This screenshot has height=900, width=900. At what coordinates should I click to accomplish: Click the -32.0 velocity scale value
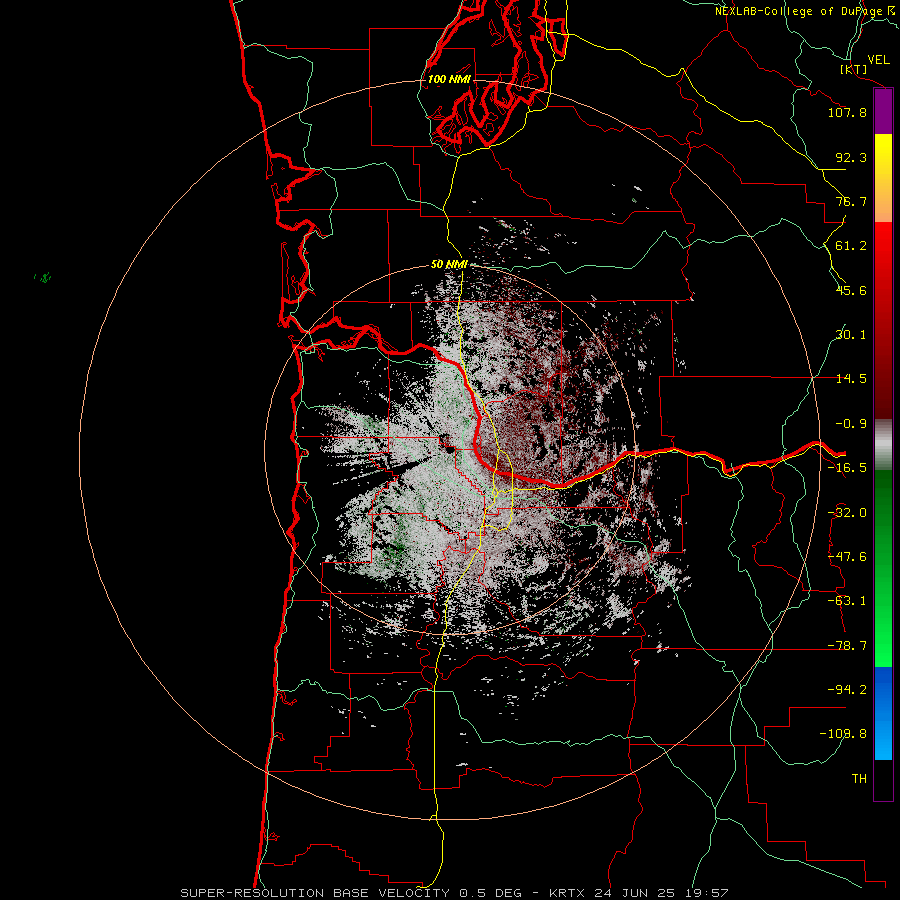click(847, 513)
